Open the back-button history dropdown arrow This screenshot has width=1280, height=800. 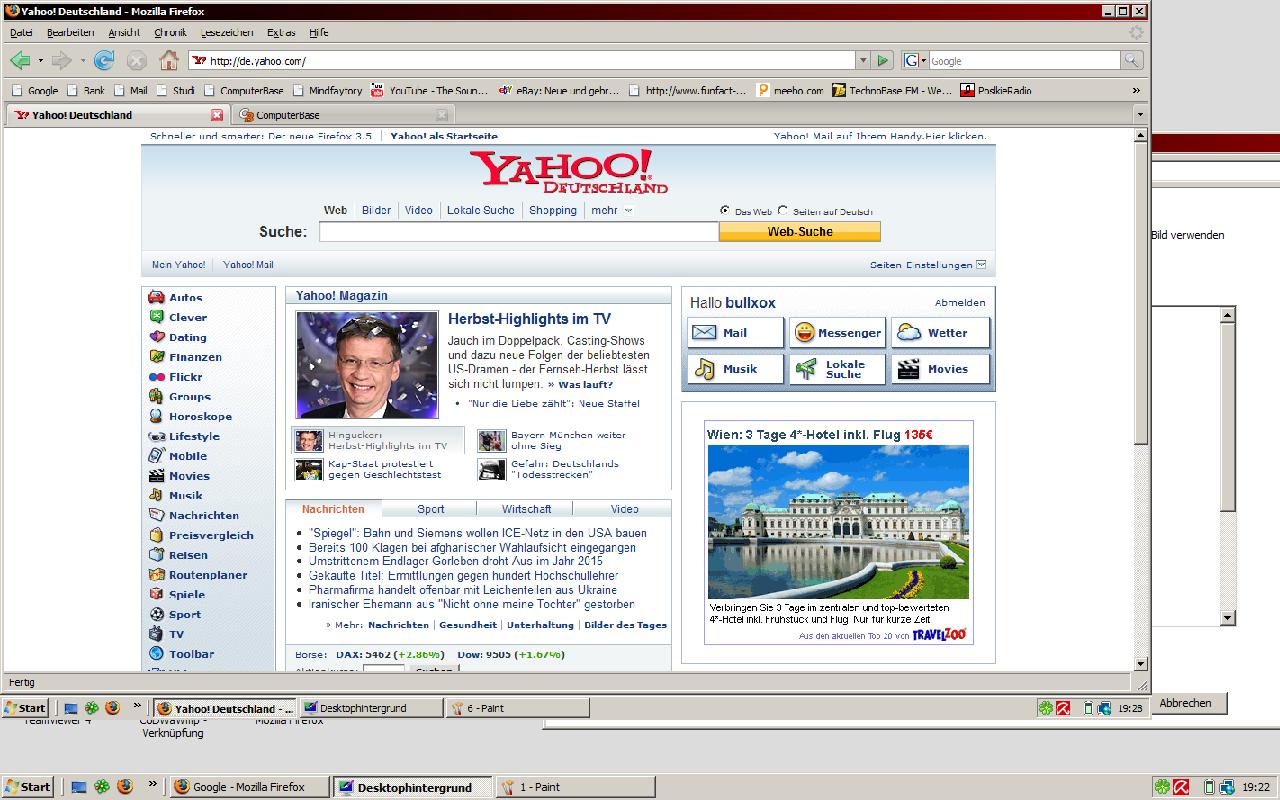coord(40,61)
